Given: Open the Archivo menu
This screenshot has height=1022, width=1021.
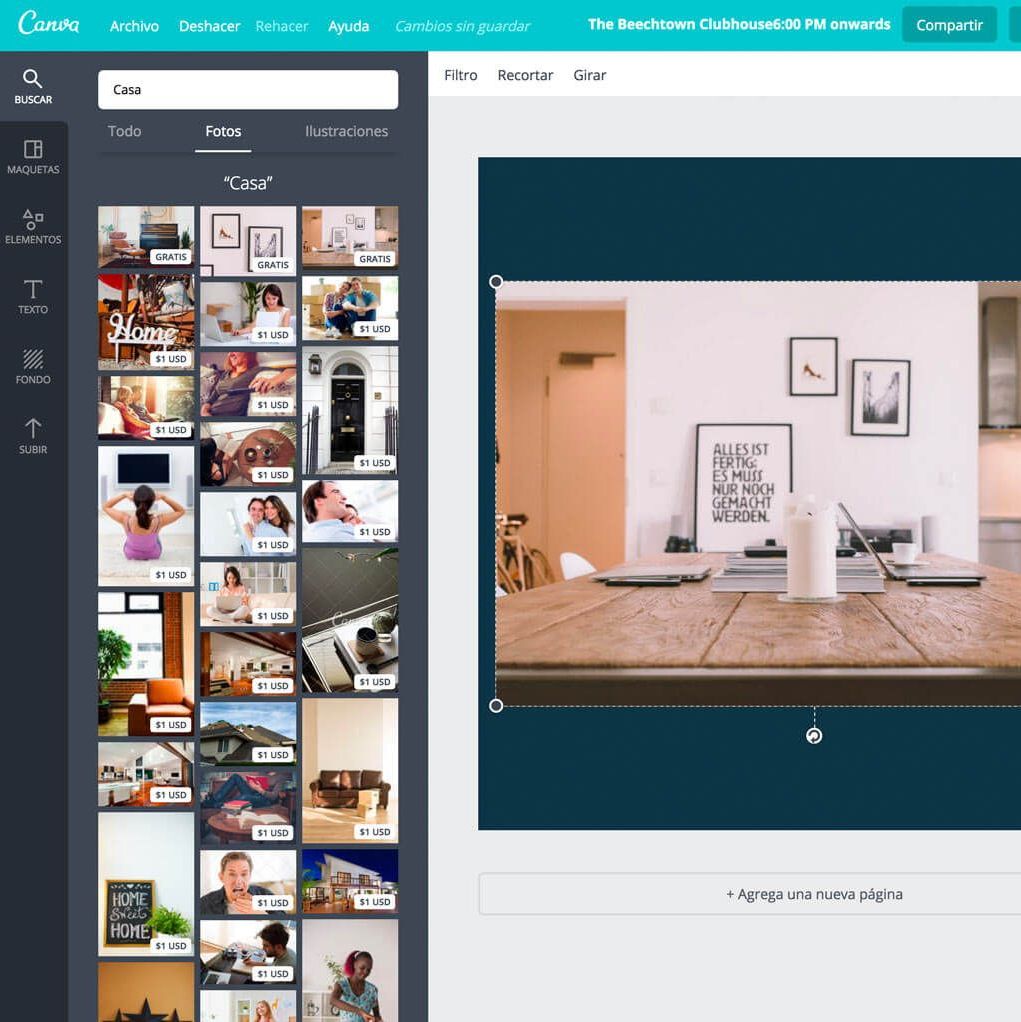Looking at the screenshot, I should coord(133,26).
